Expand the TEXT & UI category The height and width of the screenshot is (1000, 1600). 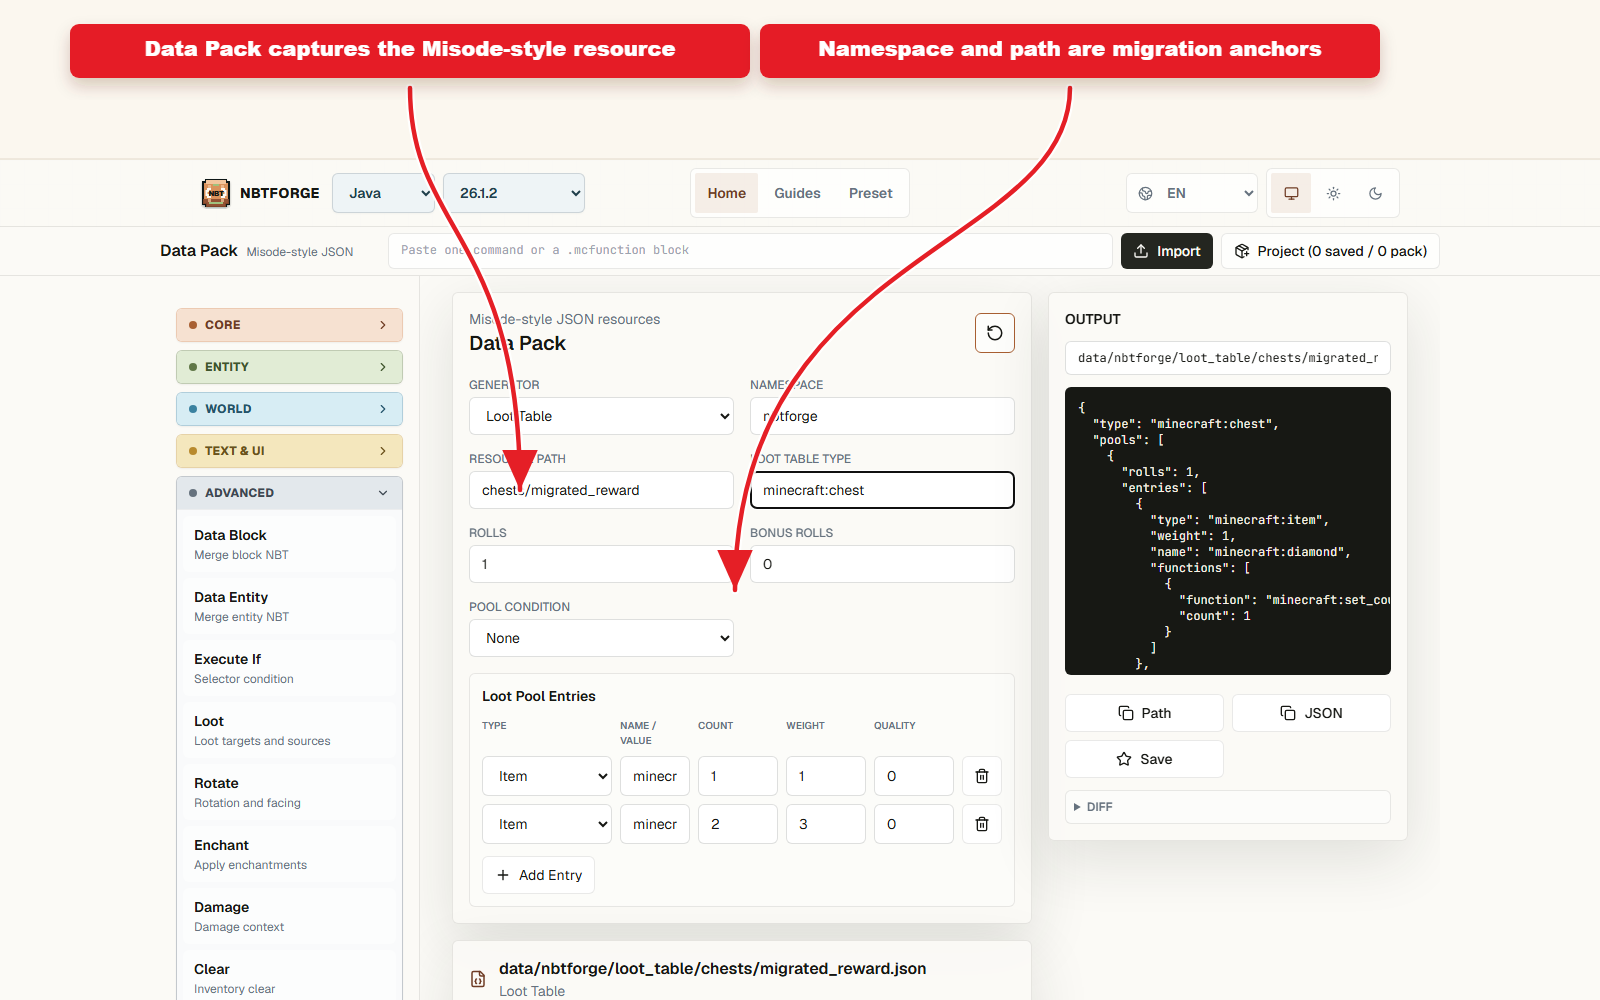point(289,451)
